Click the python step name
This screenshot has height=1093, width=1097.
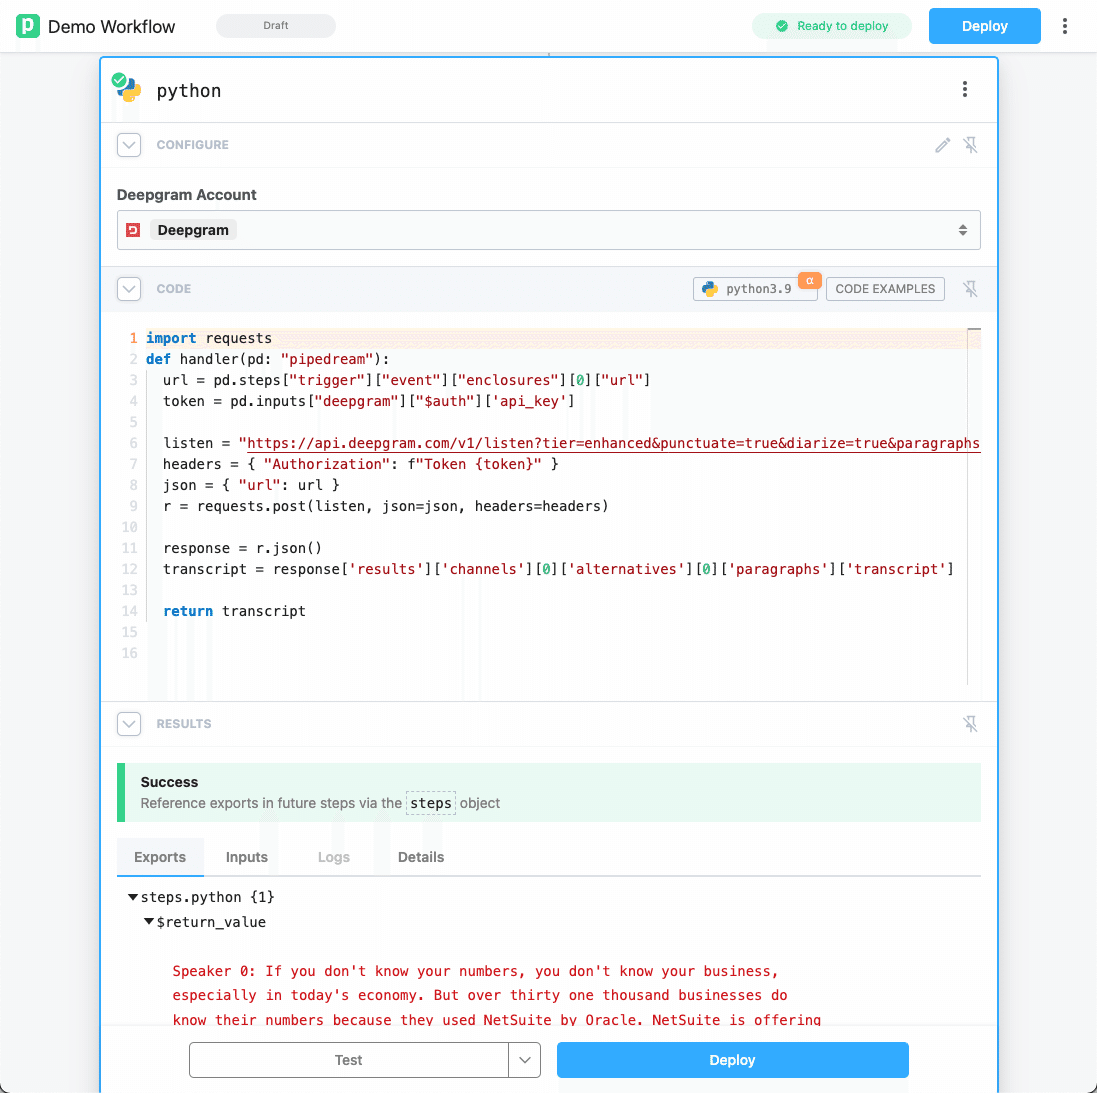click(189, 91)
